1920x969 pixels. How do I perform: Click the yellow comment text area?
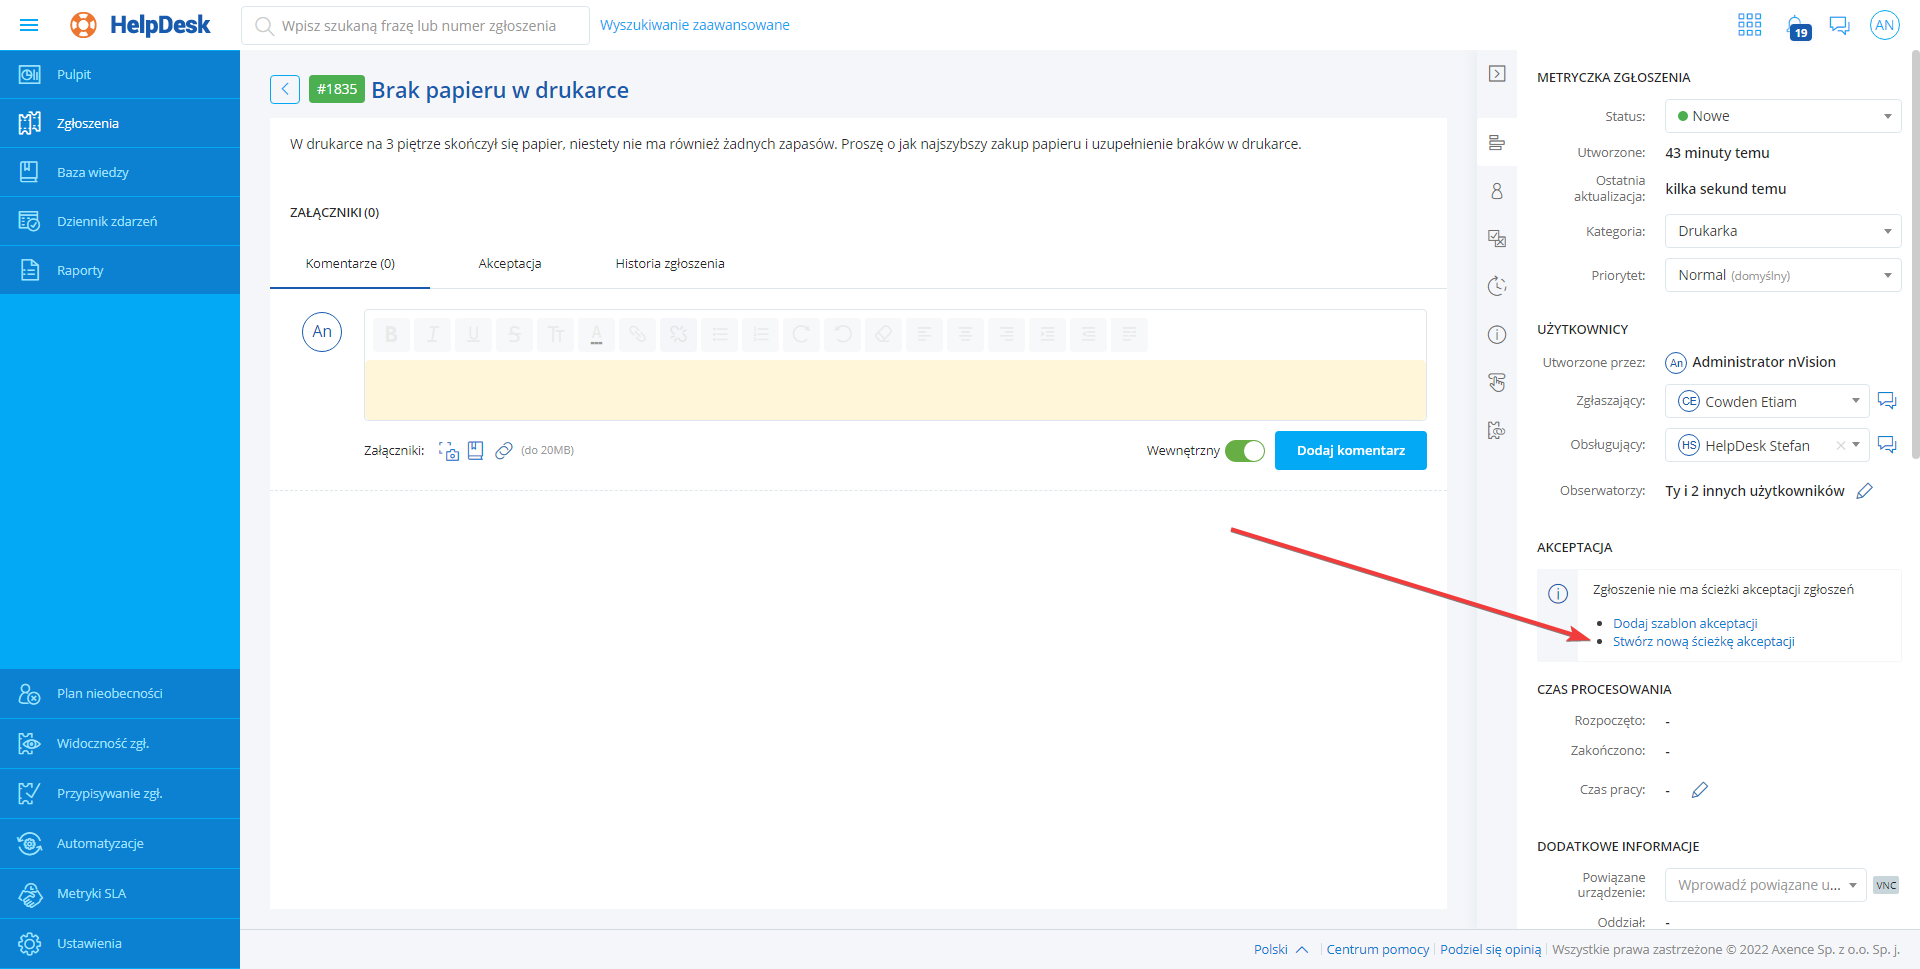coord(894,389)
